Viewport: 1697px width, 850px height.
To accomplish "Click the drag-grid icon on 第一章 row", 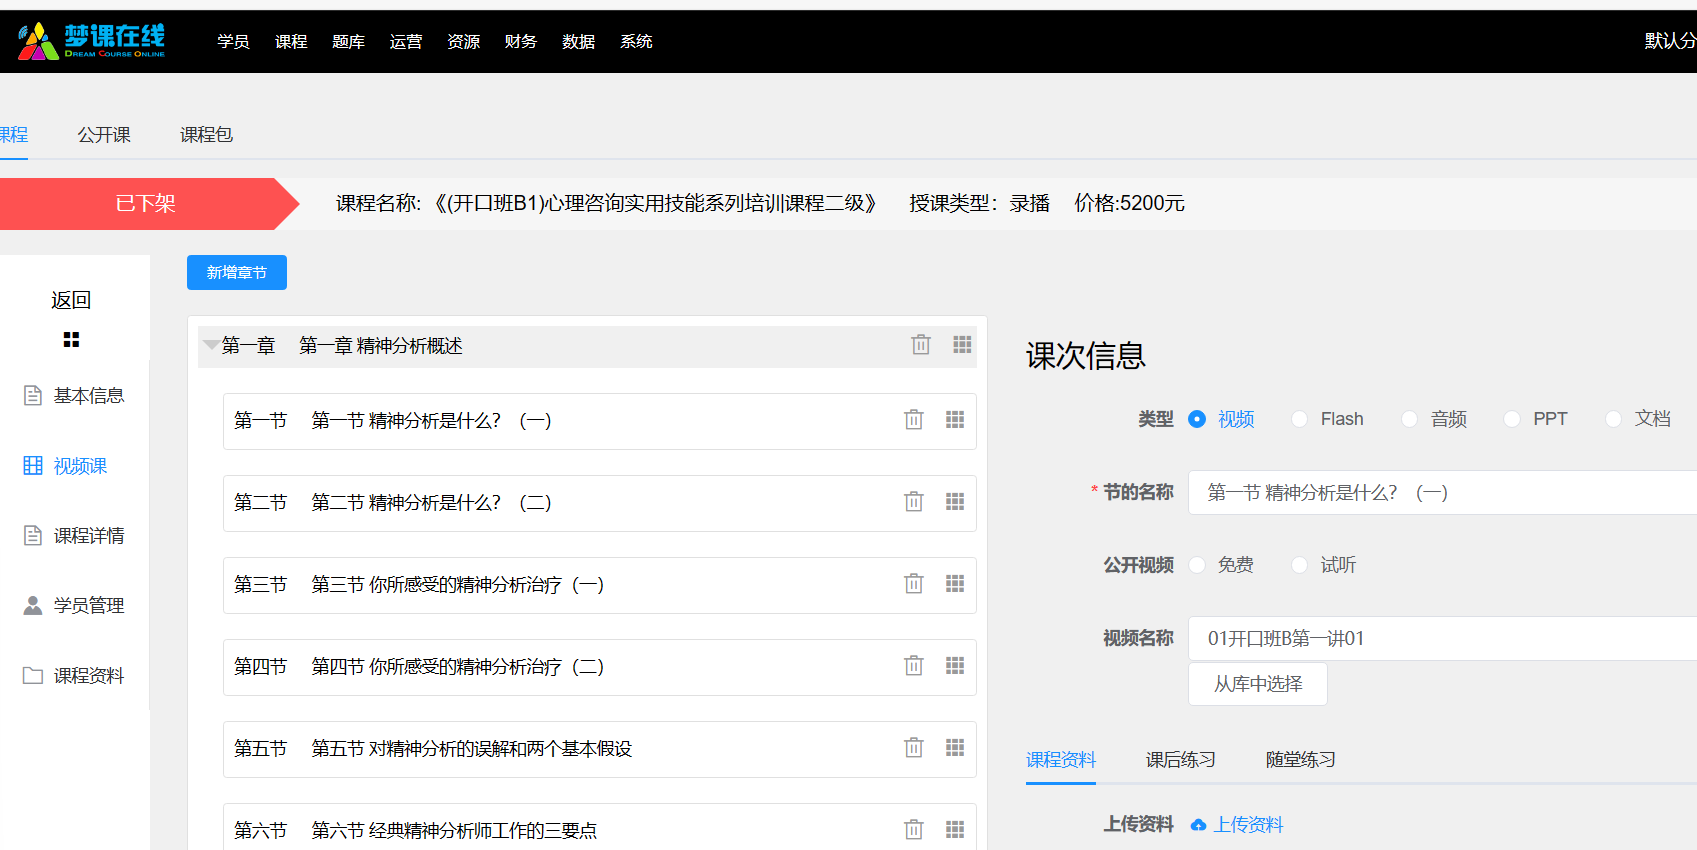I will click(962, 344).
